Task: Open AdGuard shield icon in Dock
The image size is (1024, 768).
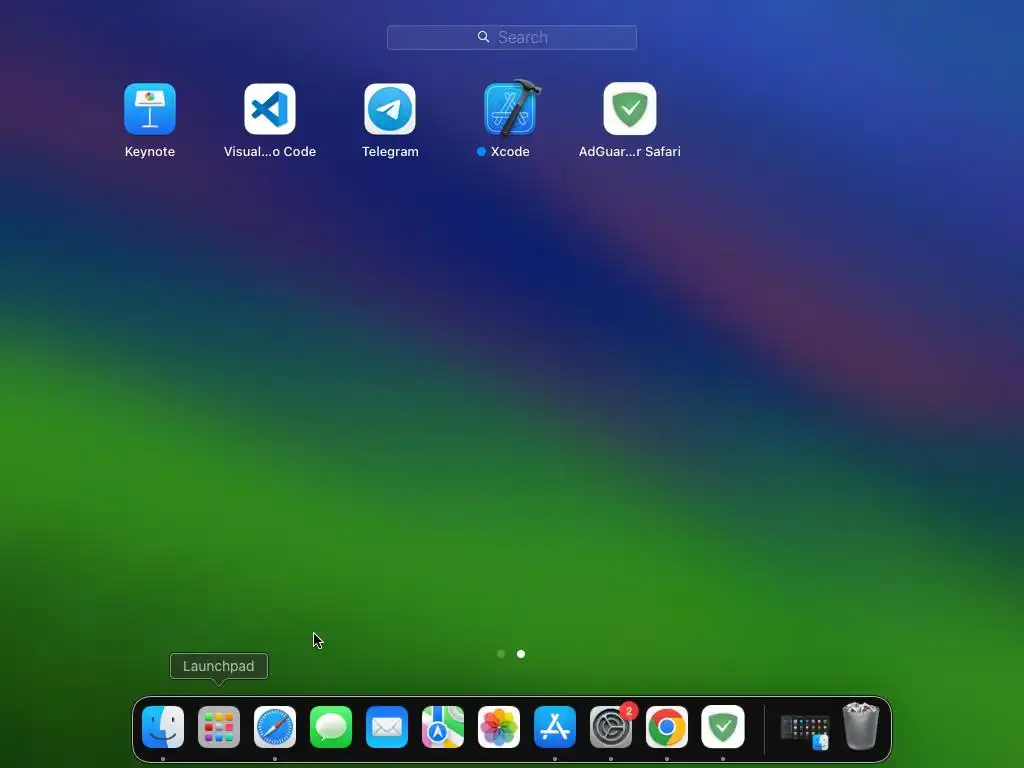Action: 723,727
